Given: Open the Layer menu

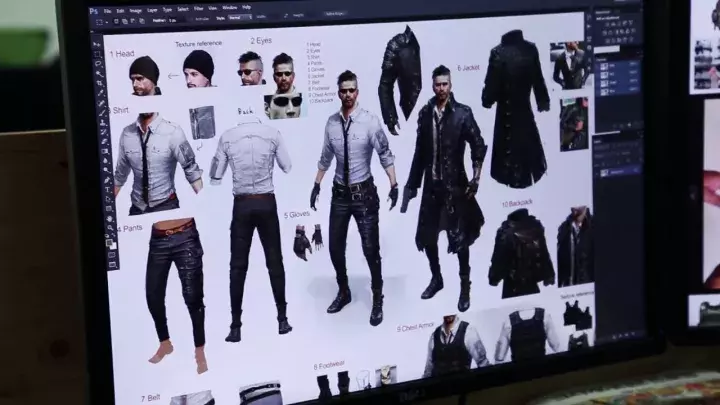Looking at the screenshot, I should tap(152, 10).
